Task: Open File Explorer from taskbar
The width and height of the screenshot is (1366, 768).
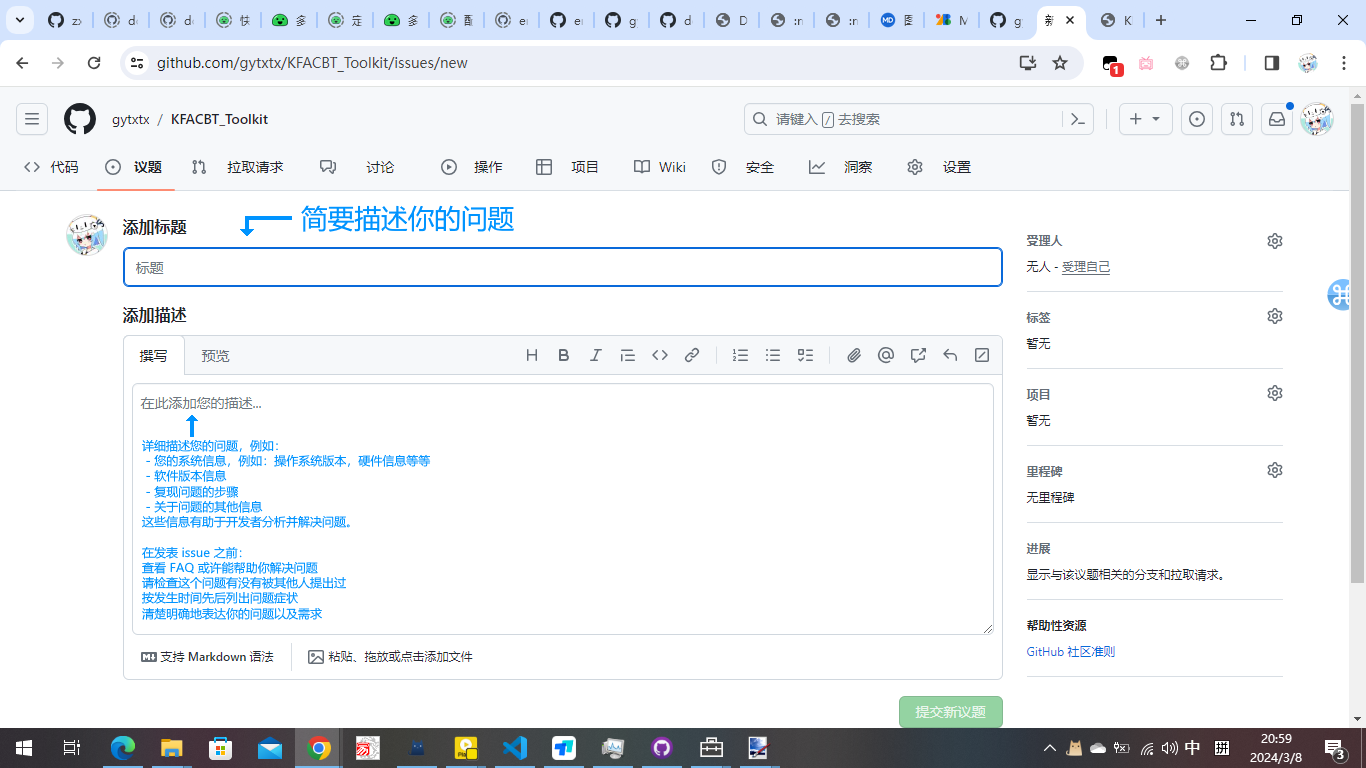Action: [172, 748]
